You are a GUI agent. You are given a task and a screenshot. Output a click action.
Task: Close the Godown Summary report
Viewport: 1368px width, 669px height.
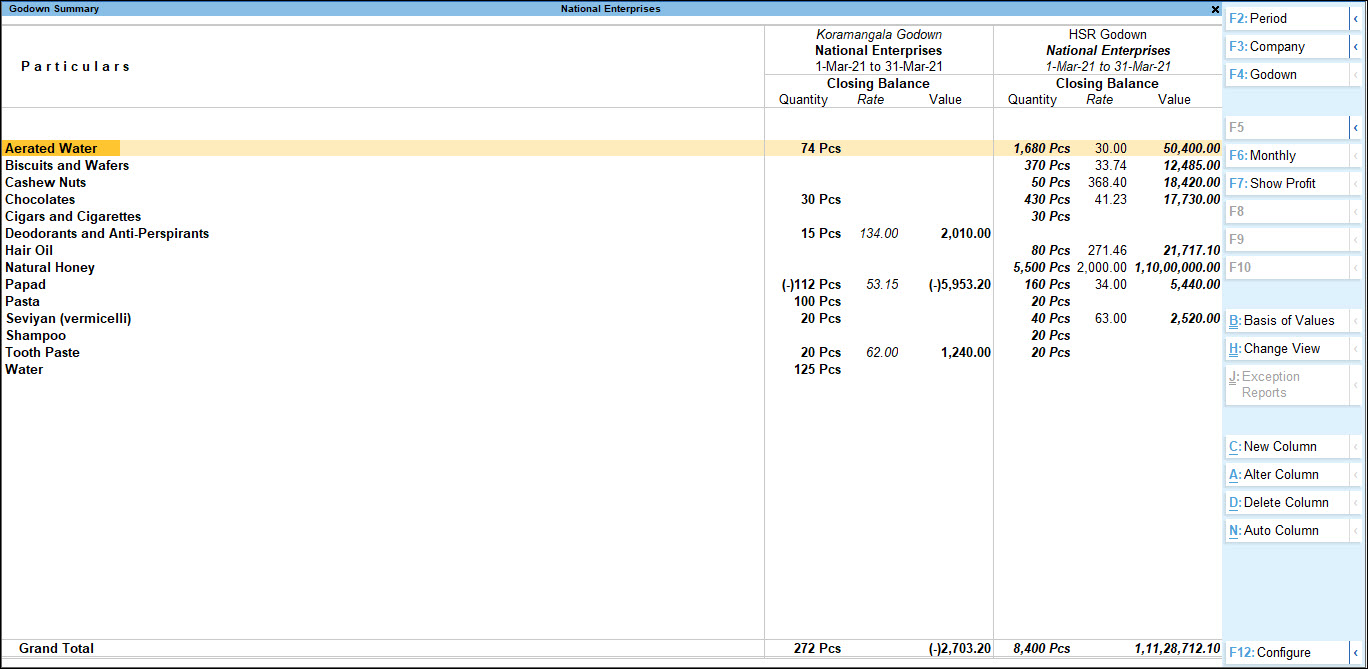(1215, 8)
